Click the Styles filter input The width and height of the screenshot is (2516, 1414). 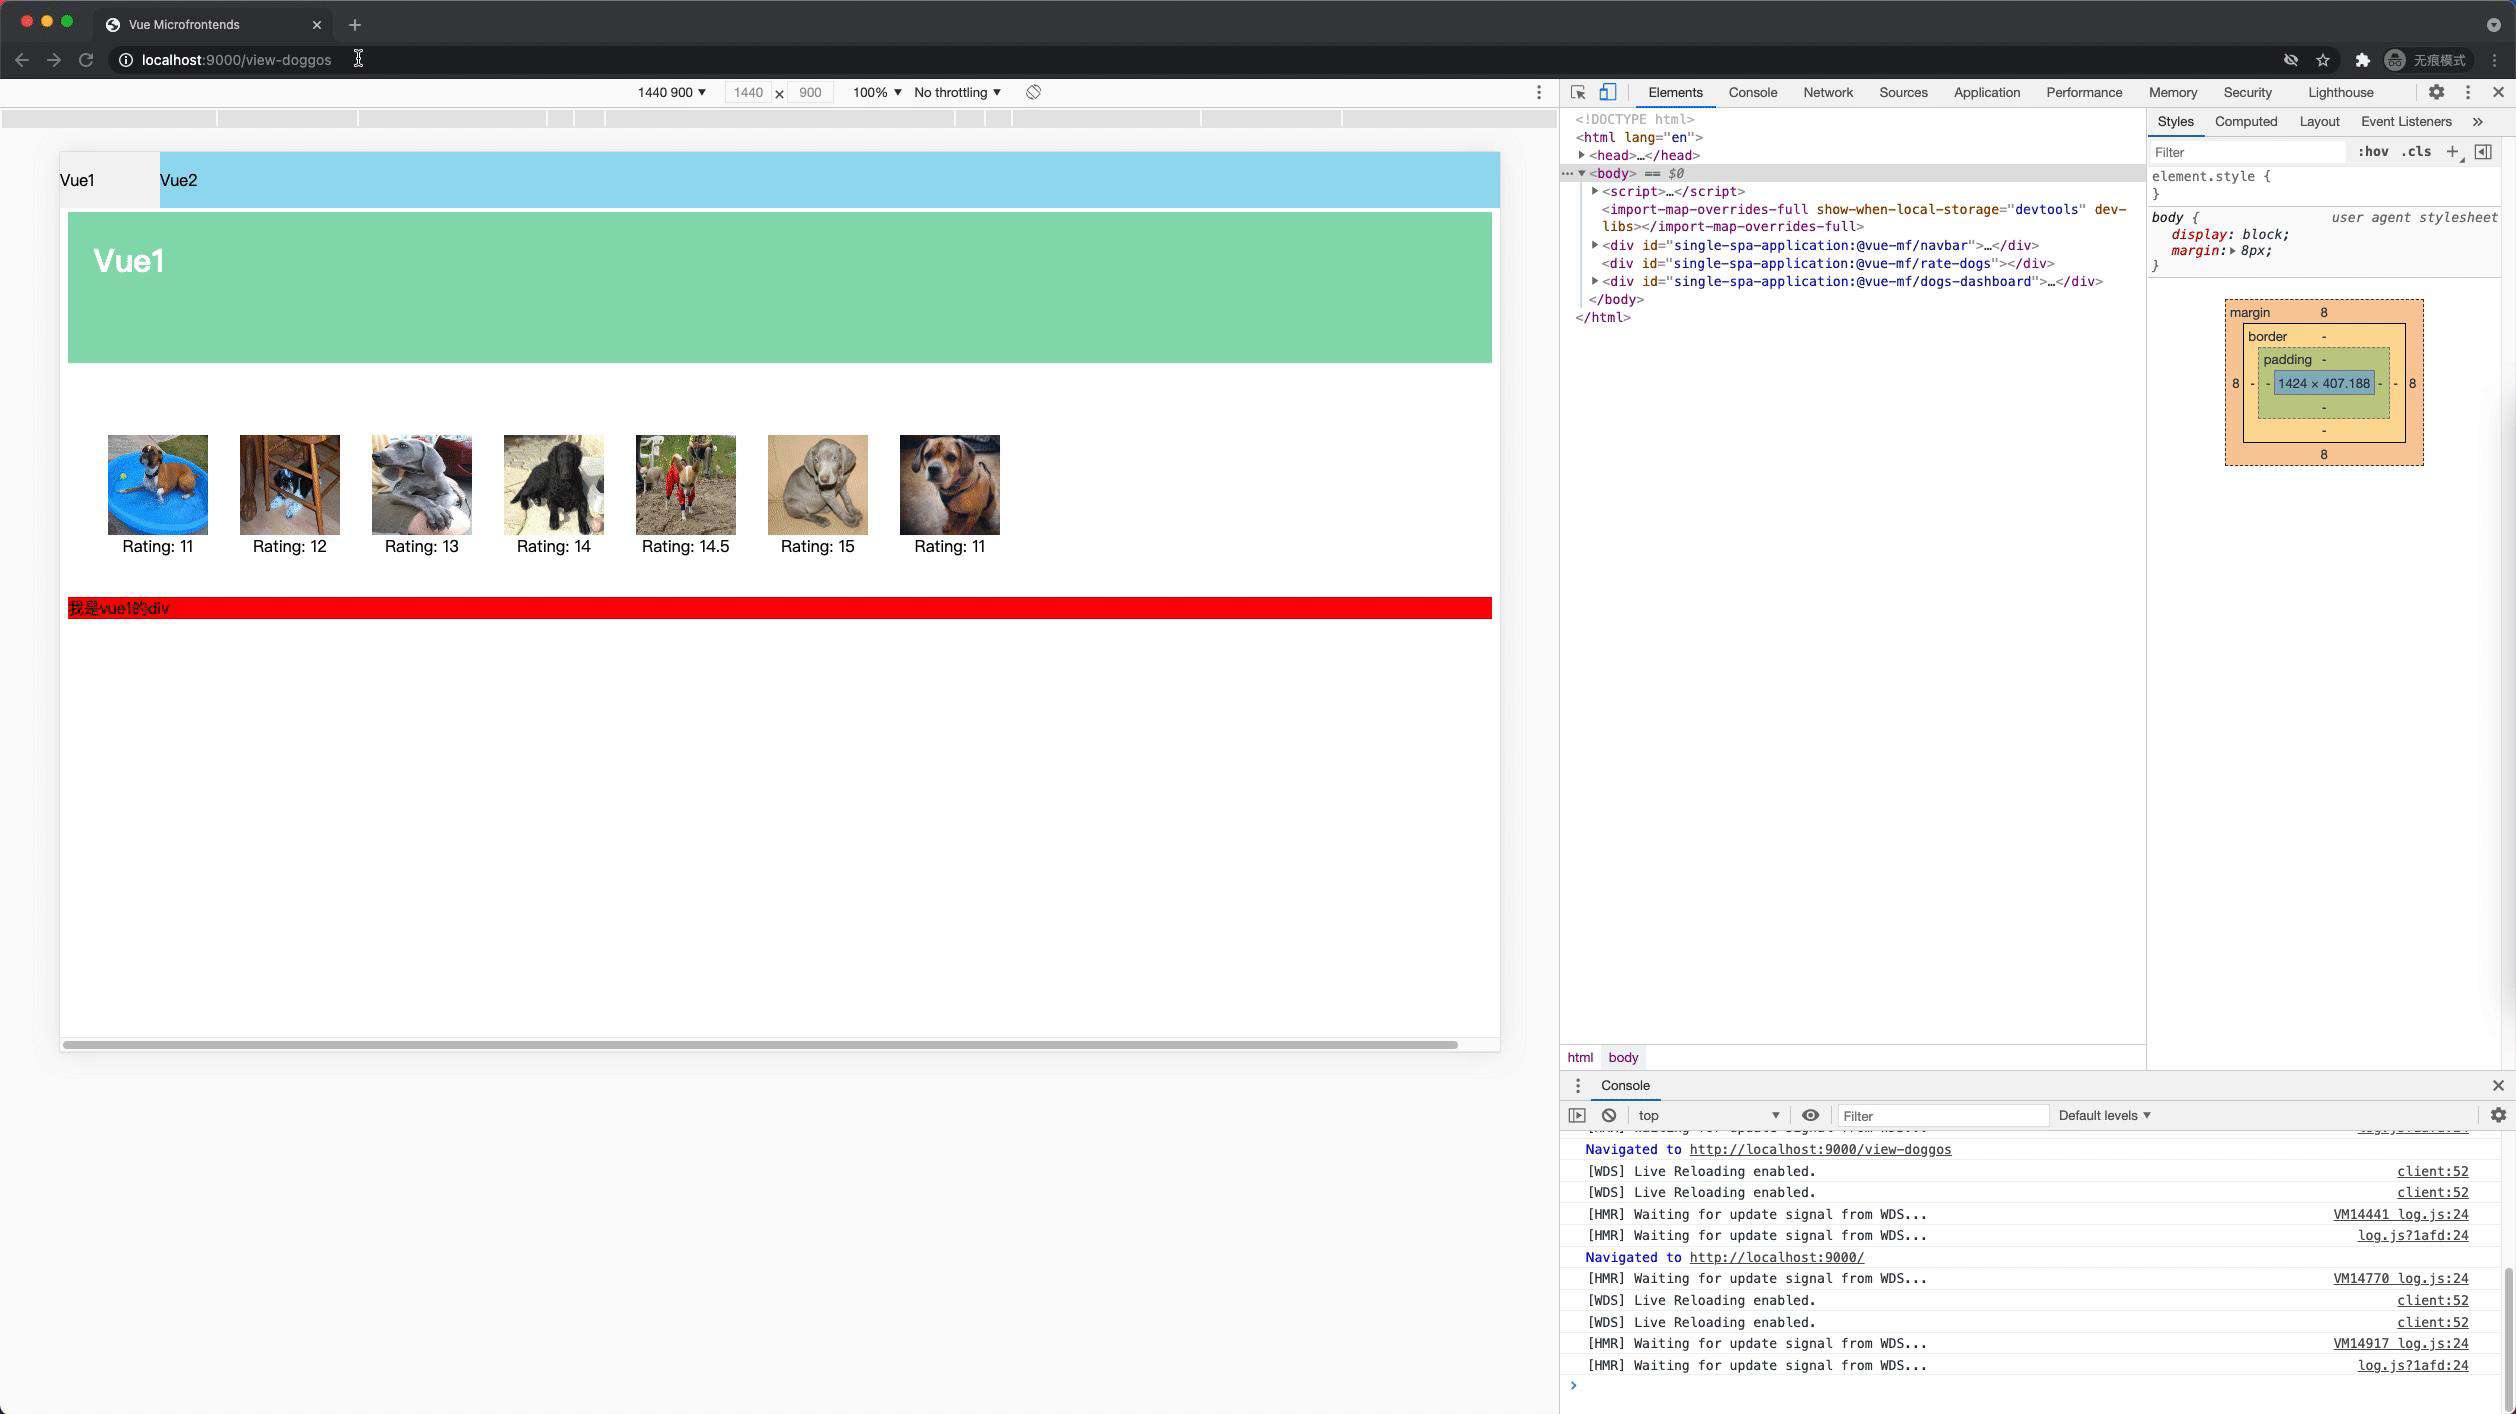pos(2246,152)
